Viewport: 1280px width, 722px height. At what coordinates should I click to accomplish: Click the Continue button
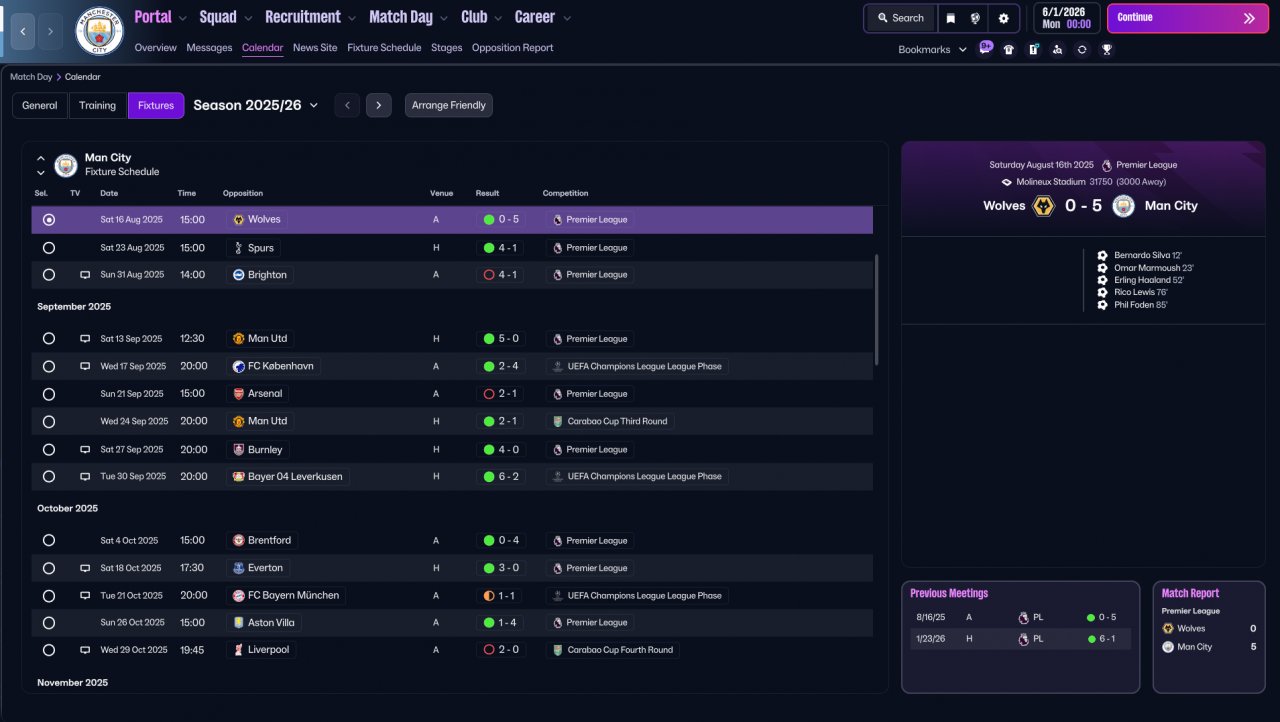tap(1188, 18)
